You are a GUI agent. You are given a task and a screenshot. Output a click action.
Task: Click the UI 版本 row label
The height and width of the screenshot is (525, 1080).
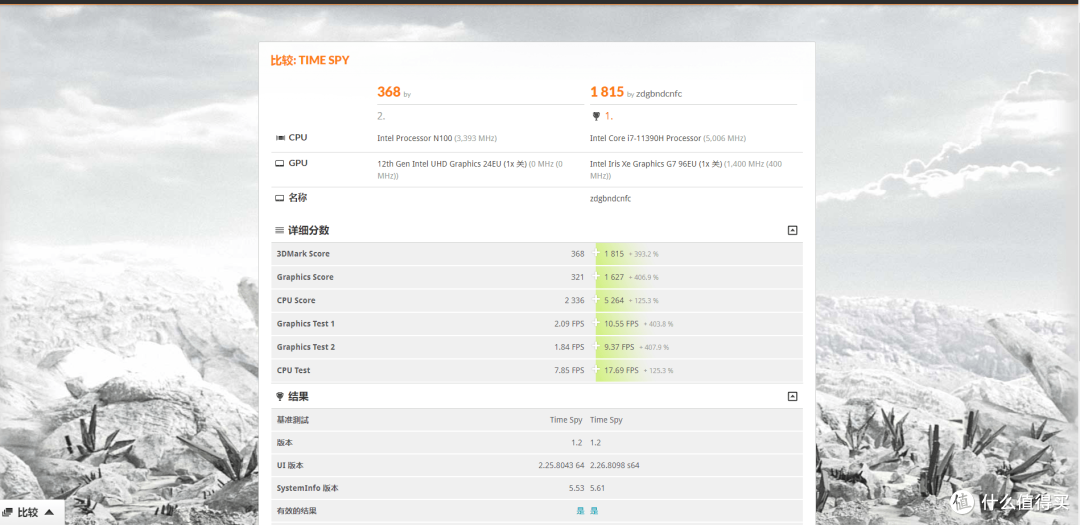(x=290, y=465)
